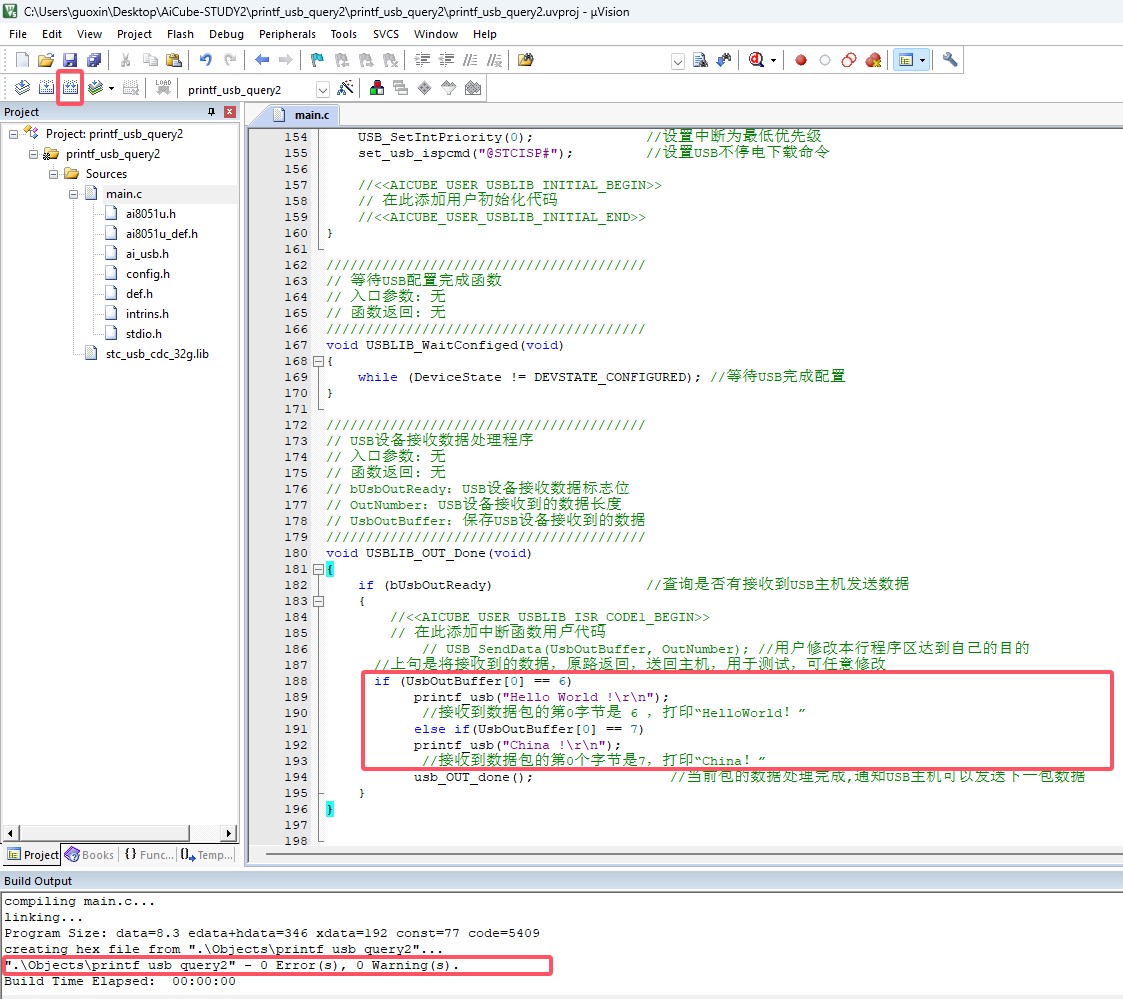
Task: Unindent selected lines icon
Action: pos(446,60)
